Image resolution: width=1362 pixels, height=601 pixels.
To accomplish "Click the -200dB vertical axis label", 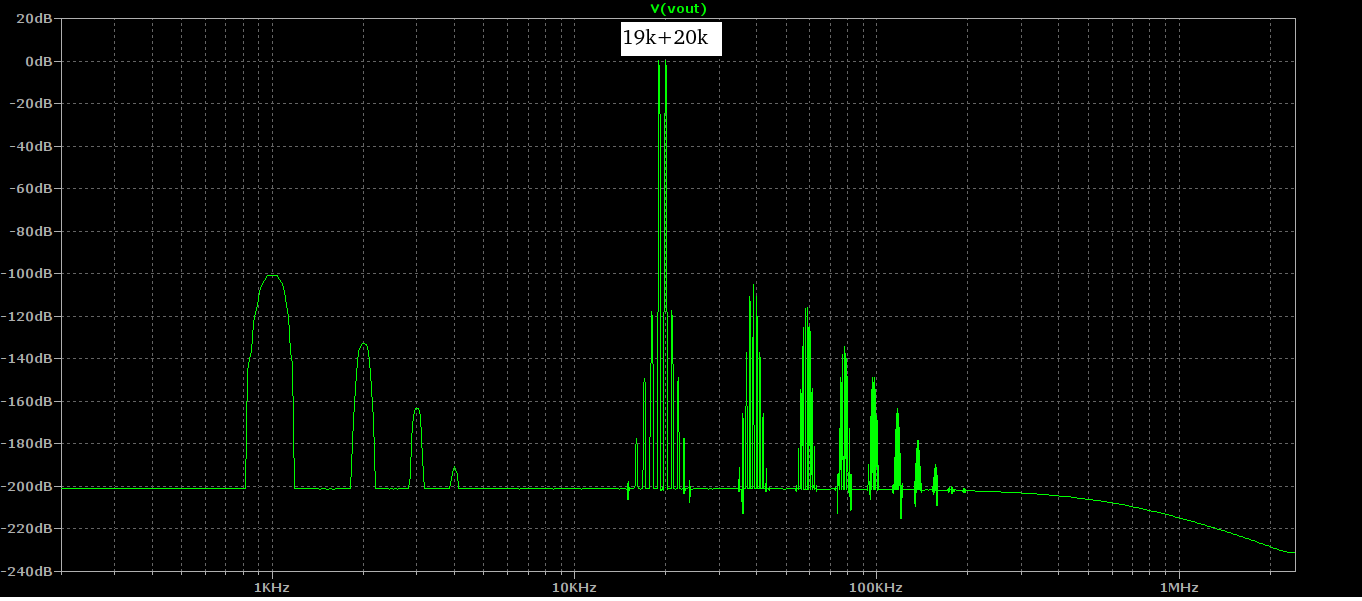I will tap(29, 486).
